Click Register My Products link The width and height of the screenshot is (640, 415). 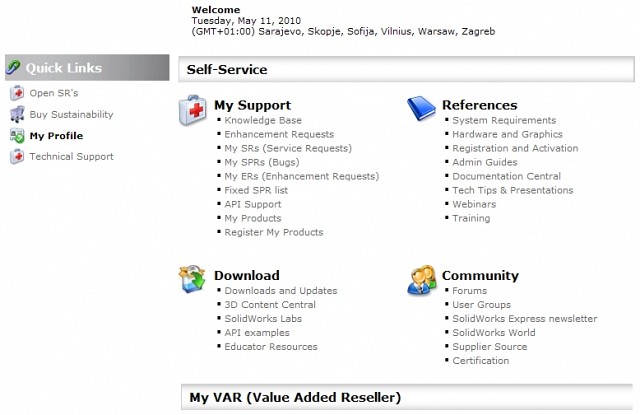point(274,232)
